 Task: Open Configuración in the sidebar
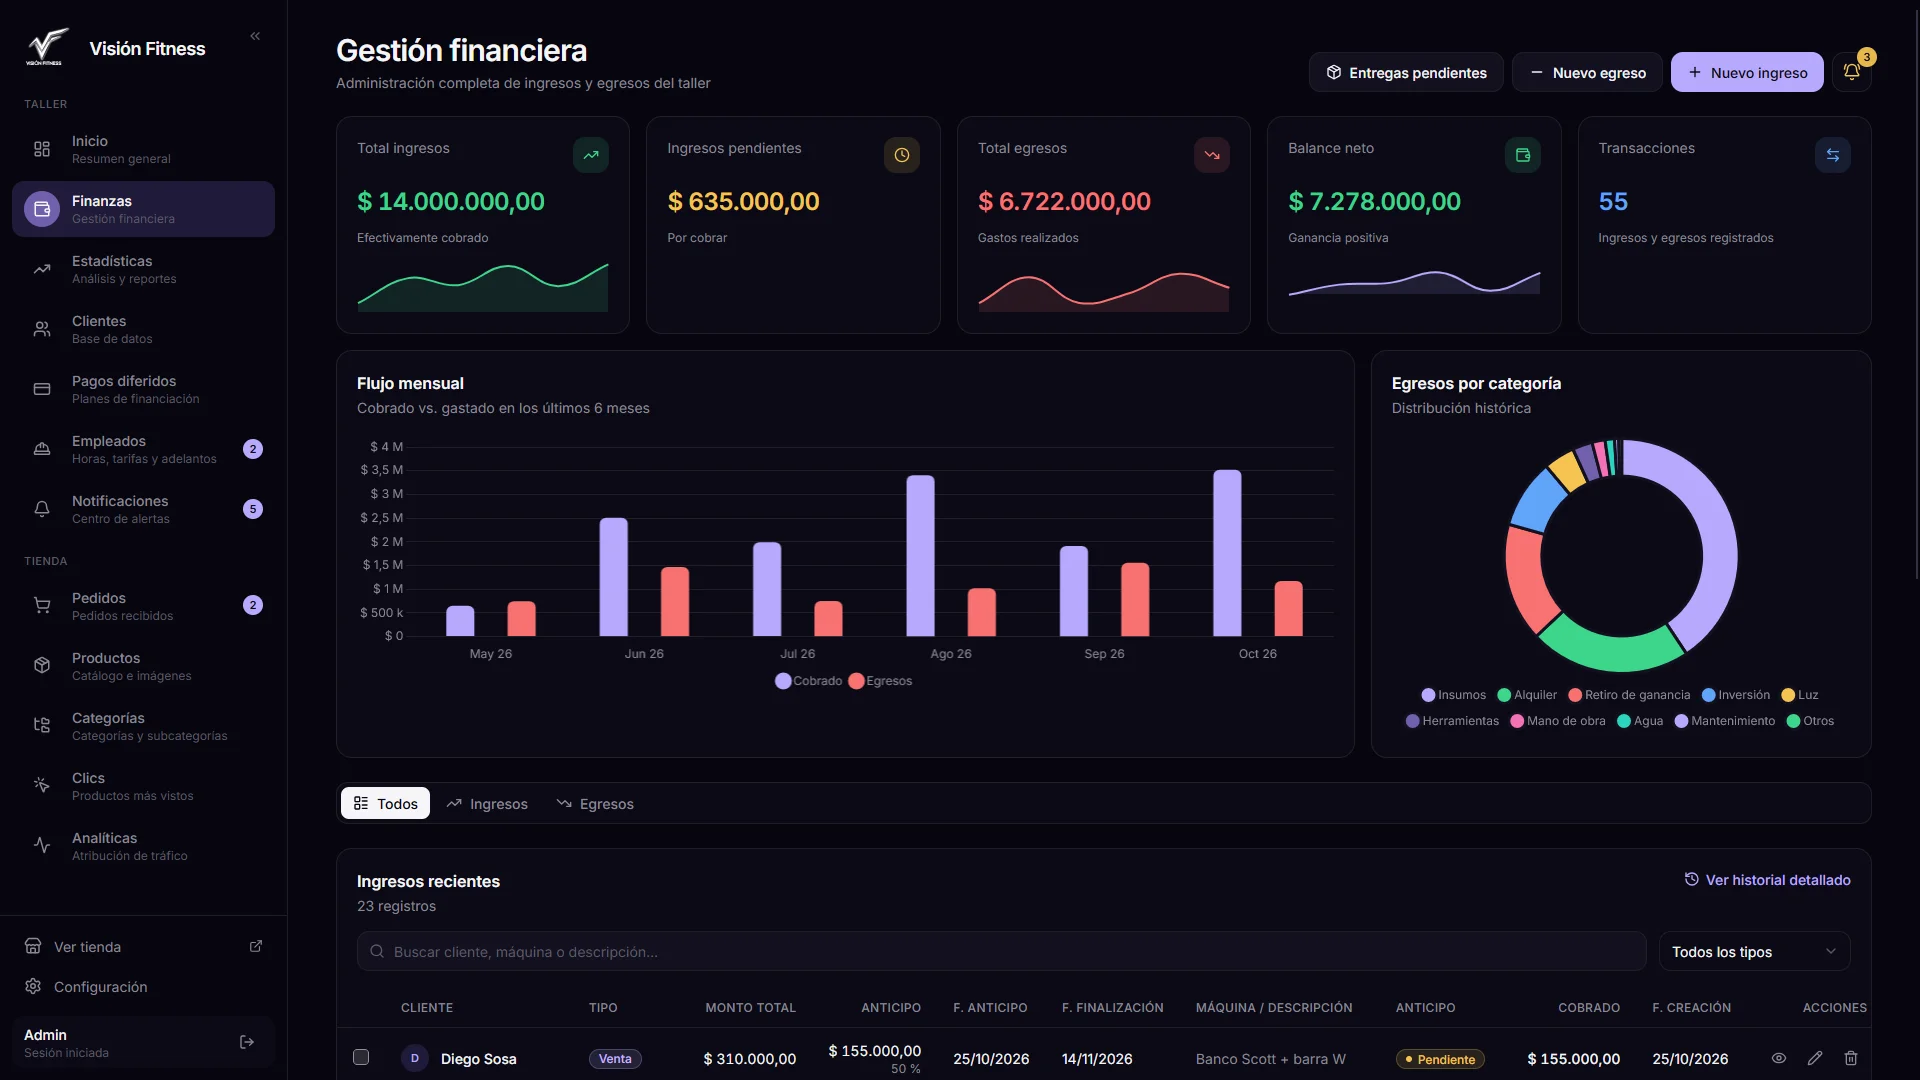point(143,987)
